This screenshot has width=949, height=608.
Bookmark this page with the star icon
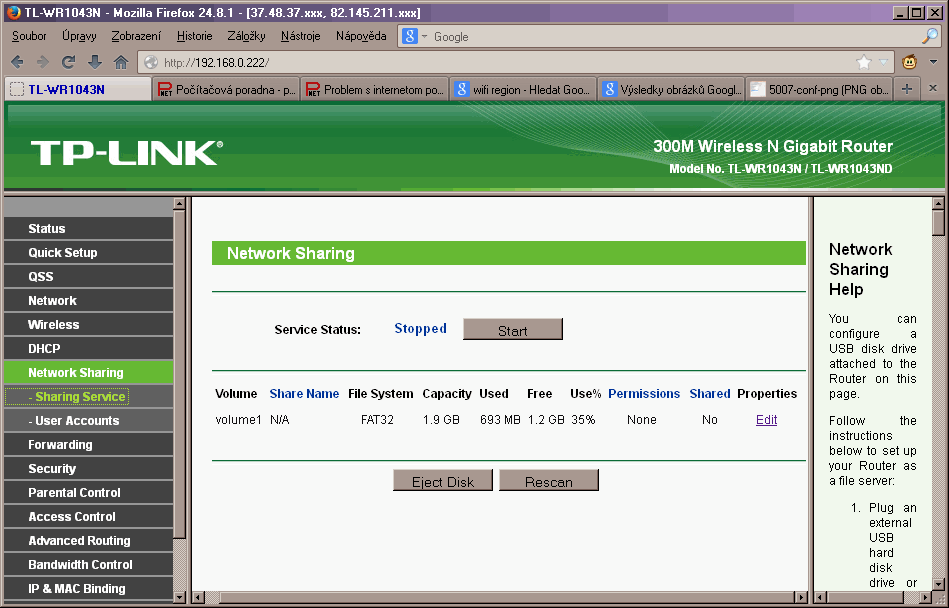pyautogui.click(x=864, y=62)
